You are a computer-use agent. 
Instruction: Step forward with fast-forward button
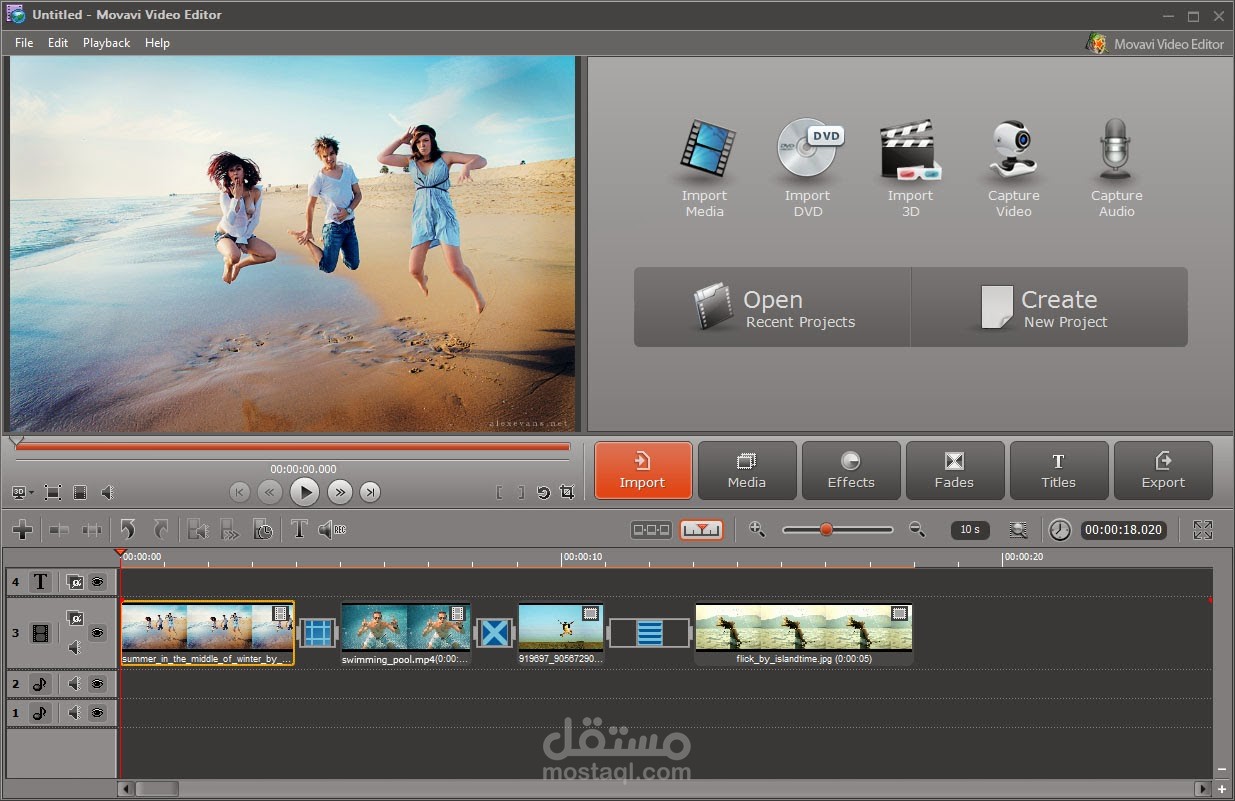(340, 491)
